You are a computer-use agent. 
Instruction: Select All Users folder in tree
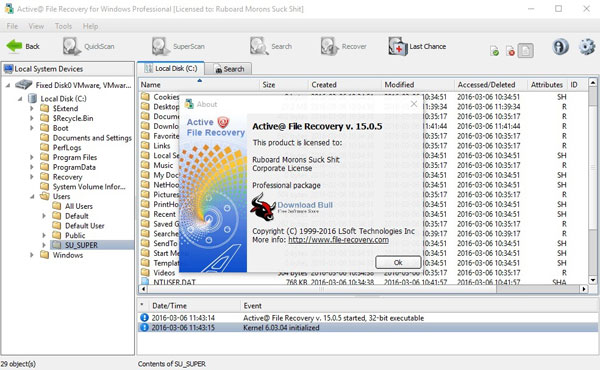pyautogui.click(x=78, y=206)
